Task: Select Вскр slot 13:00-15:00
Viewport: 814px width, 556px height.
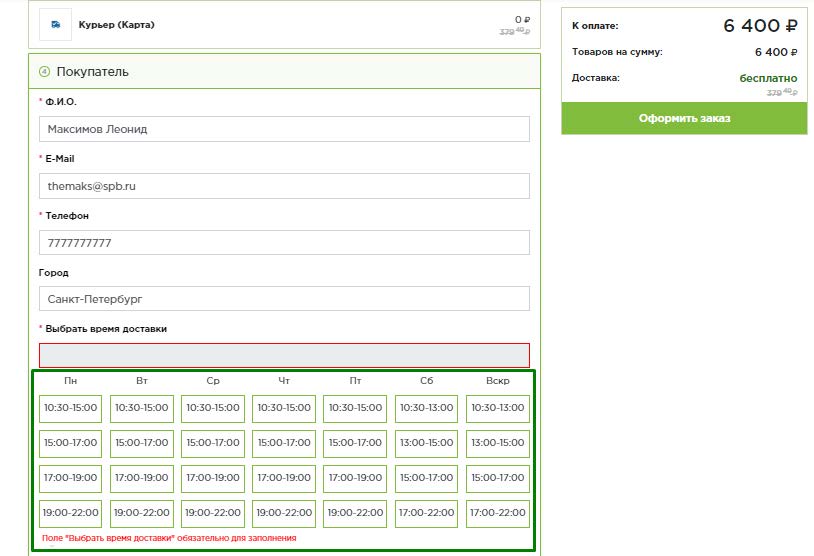Action: click(x=498, y=443)
